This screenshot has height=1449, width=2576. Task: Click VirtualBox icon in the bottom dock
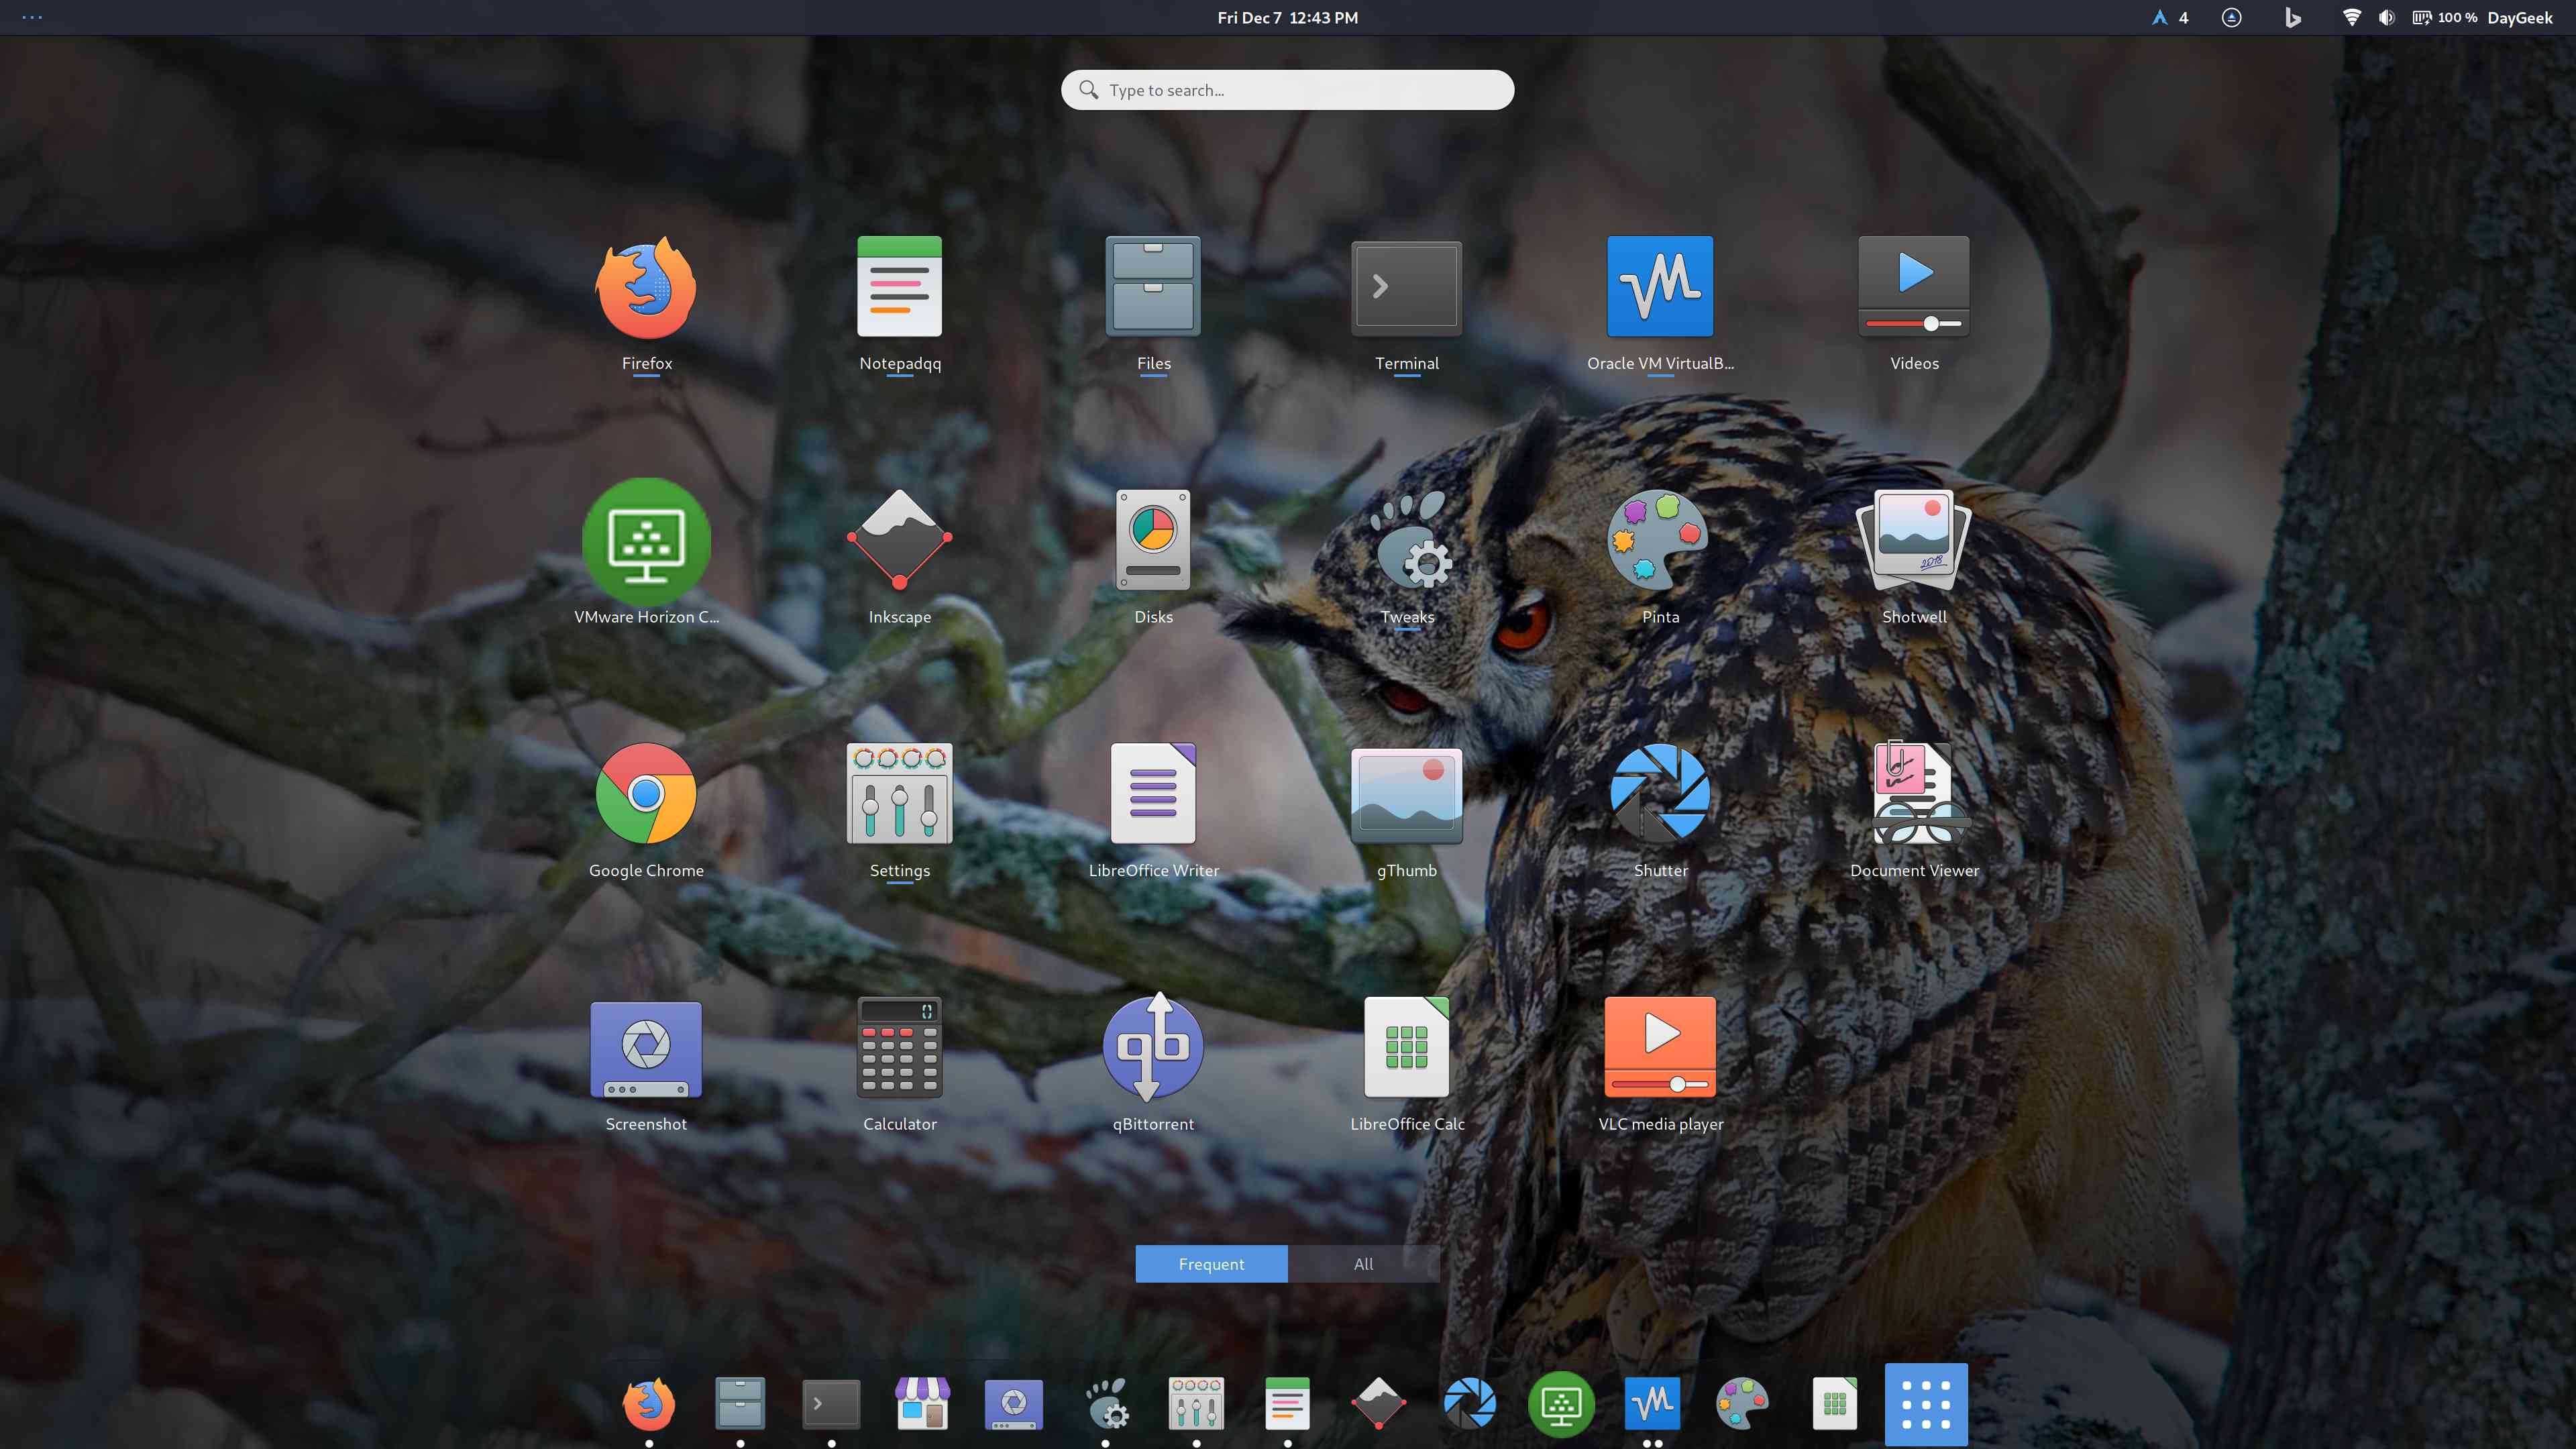click(x=1652, y=1404)
